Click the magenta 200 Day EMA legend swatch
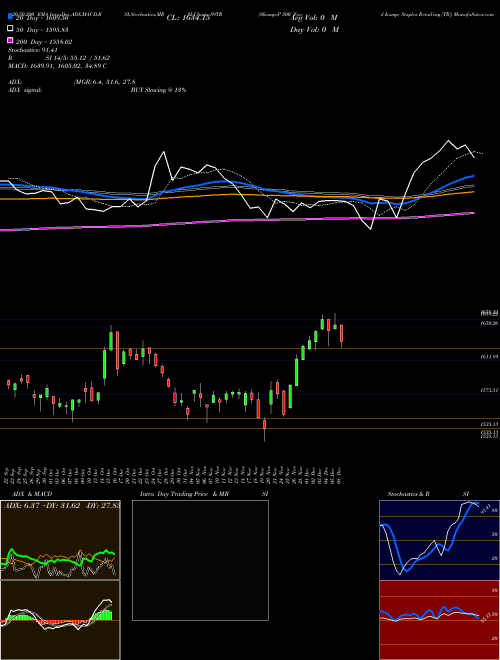Viewport: 500px width, 660px height. point(10,40)
